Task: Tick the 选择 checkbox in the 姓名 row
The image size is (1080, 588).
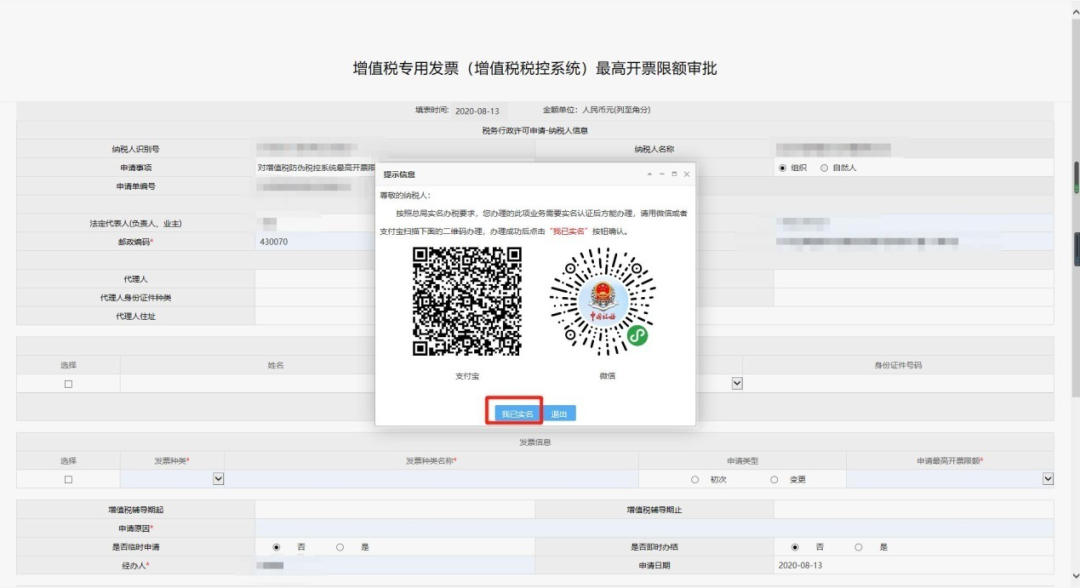Action: click(68, 384)
